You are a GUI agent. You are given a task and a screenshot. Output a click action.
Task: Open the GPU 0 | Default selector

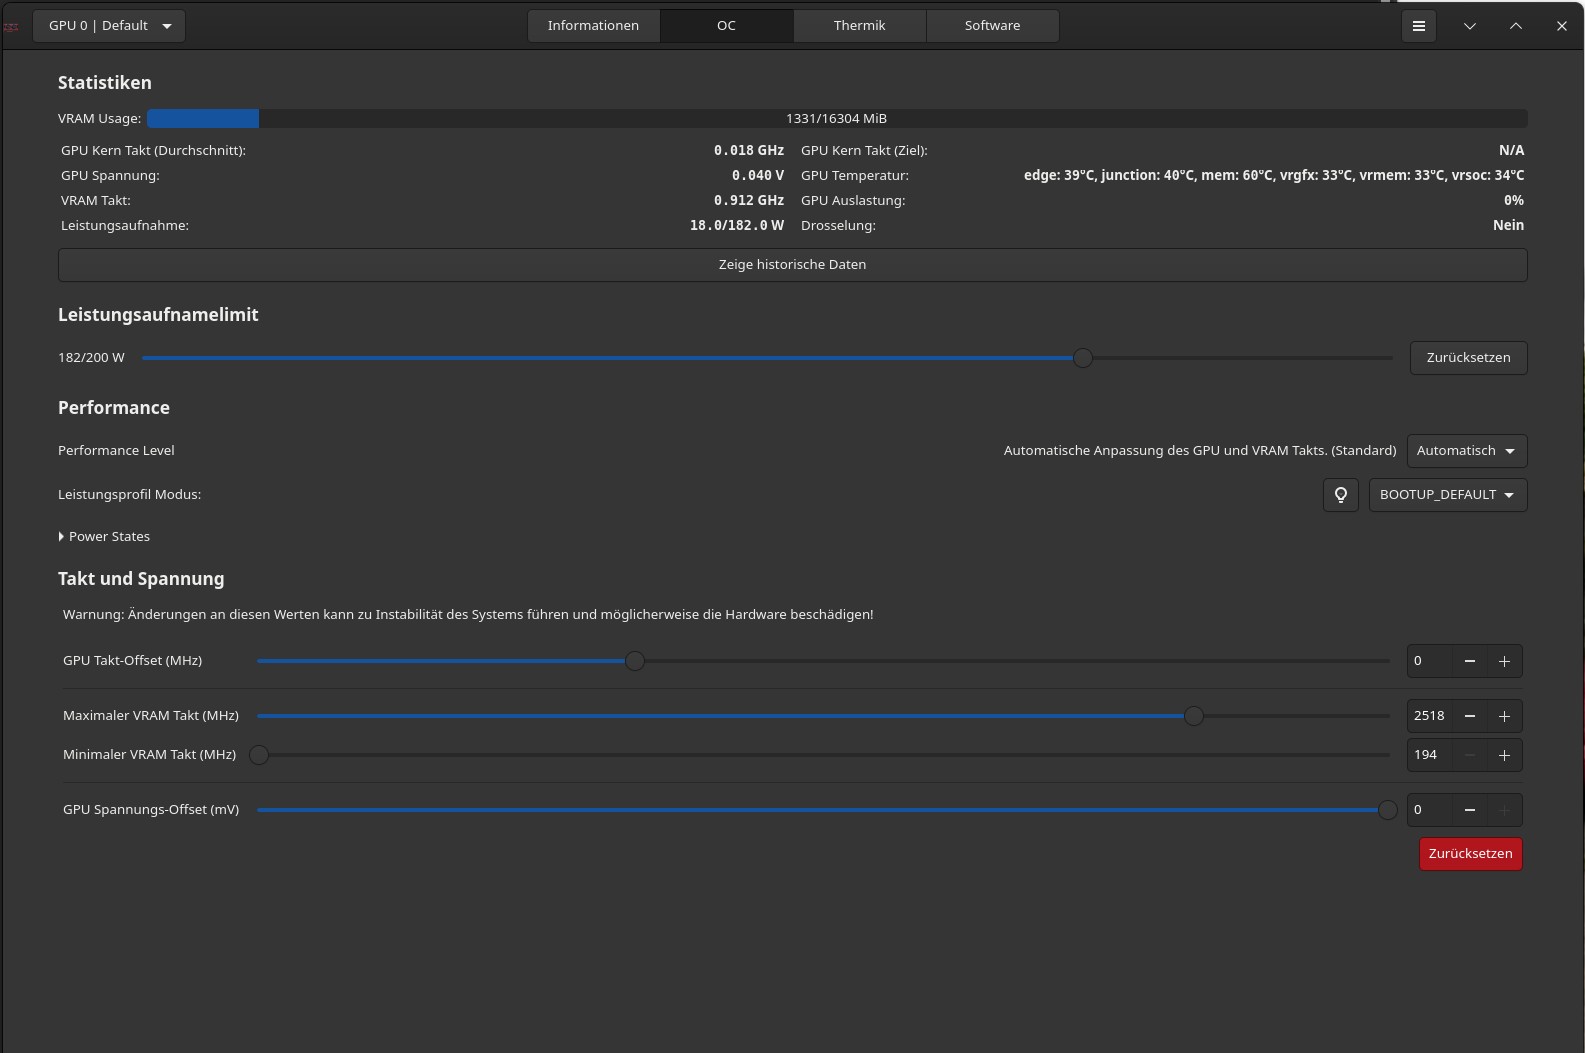(x=109, y=26)
